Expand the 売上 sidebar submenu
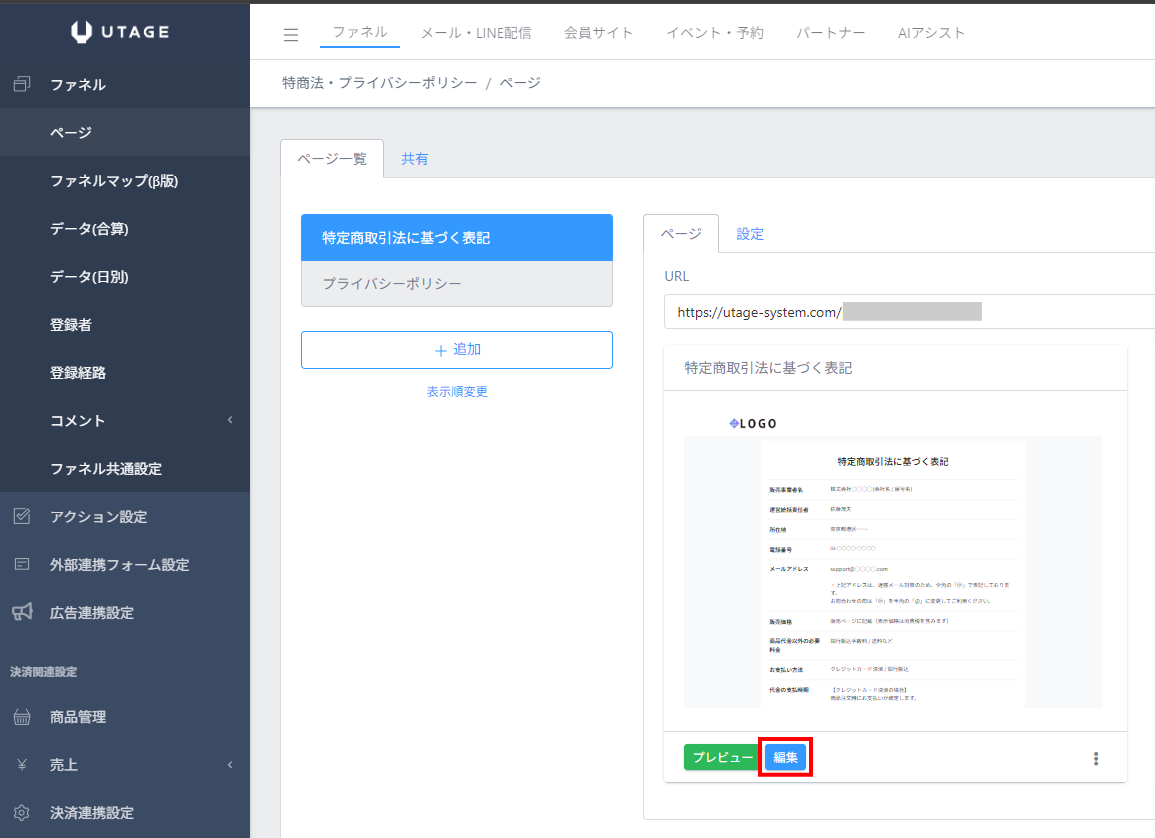 [229, 765]
